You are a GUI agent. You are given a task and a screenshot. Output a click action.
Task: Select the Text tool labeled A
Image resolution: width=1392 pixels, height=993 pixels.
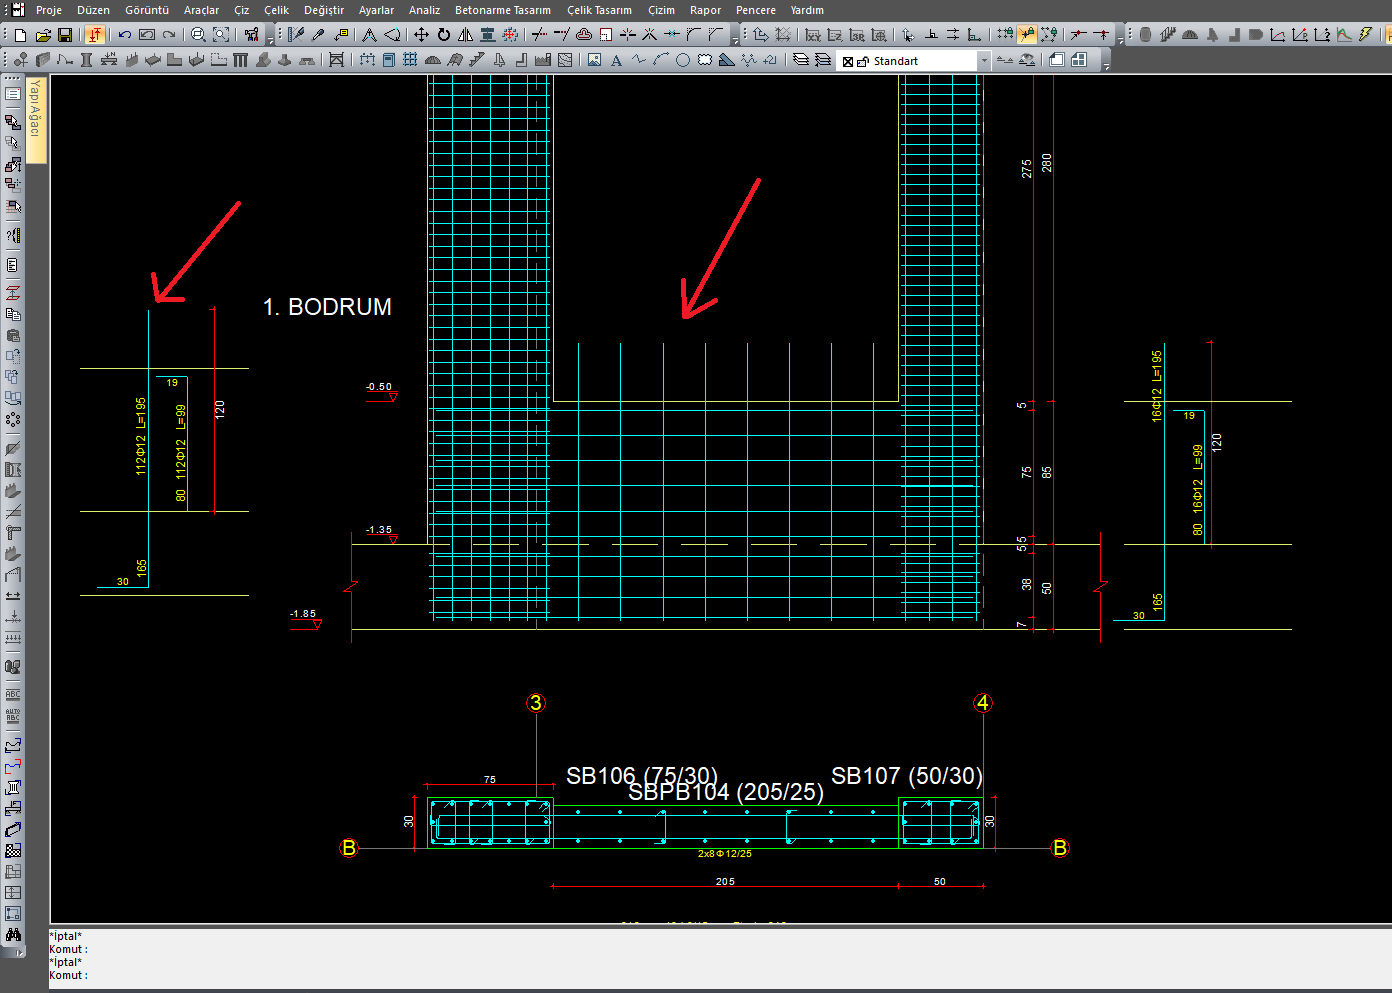(616, 60)
